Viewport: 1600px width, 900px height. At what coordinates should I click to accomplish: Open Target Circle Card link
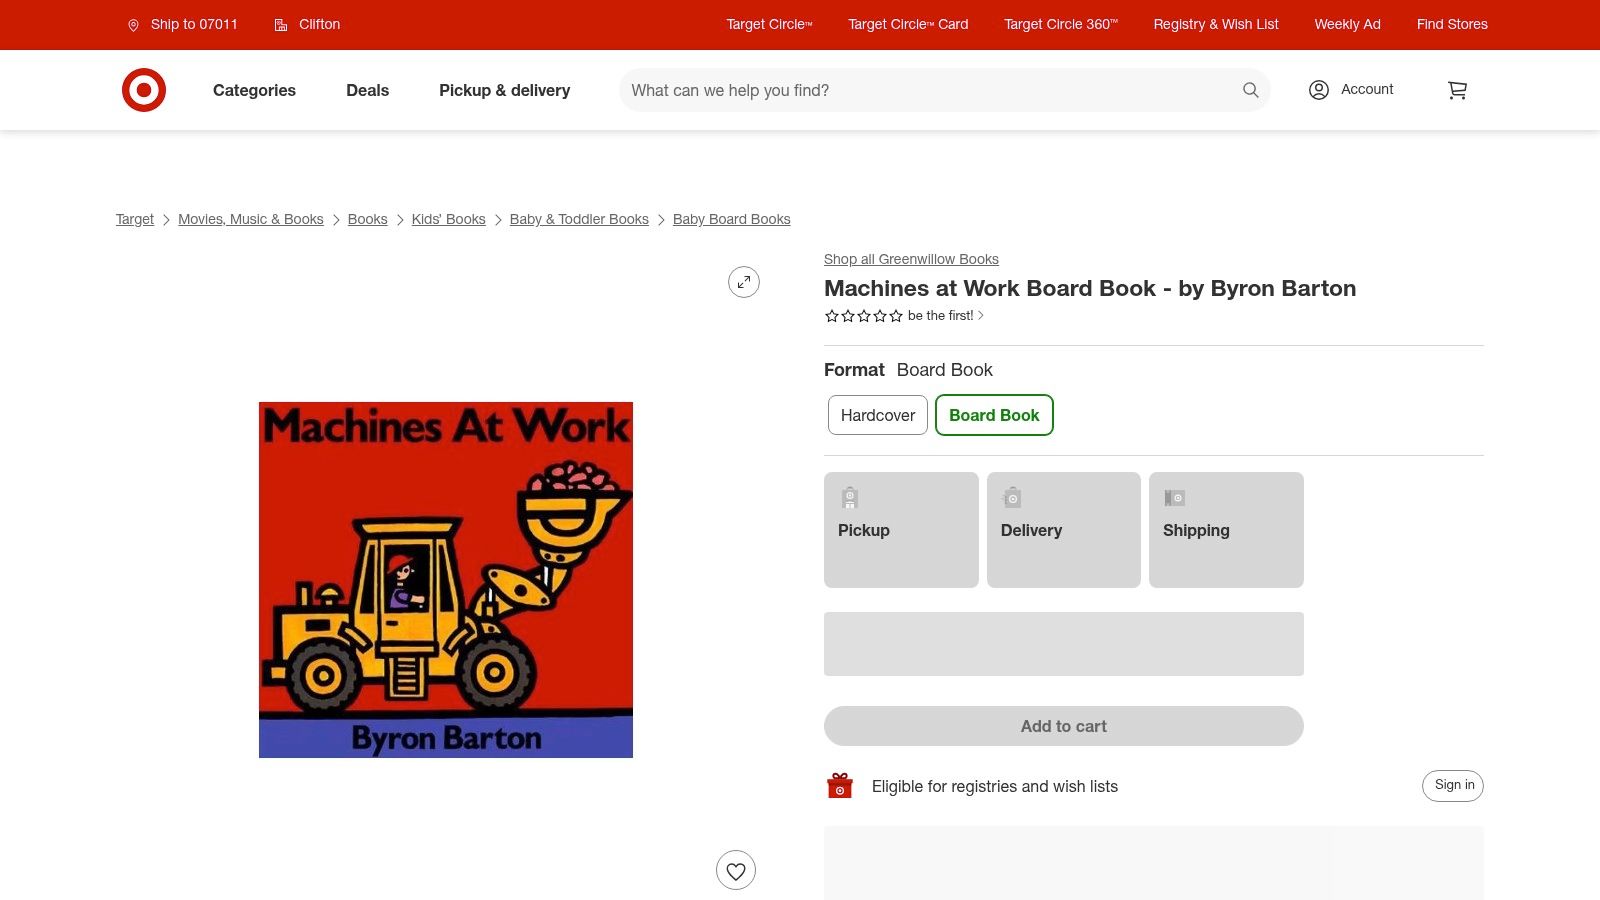point(908,25)
